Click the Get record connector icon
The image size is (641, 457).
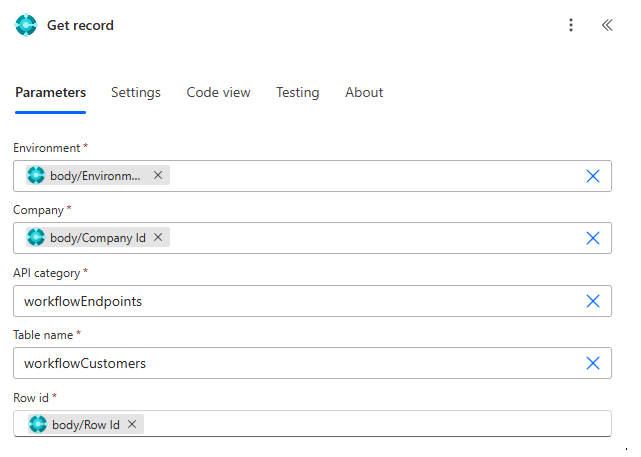pos(26,25)
